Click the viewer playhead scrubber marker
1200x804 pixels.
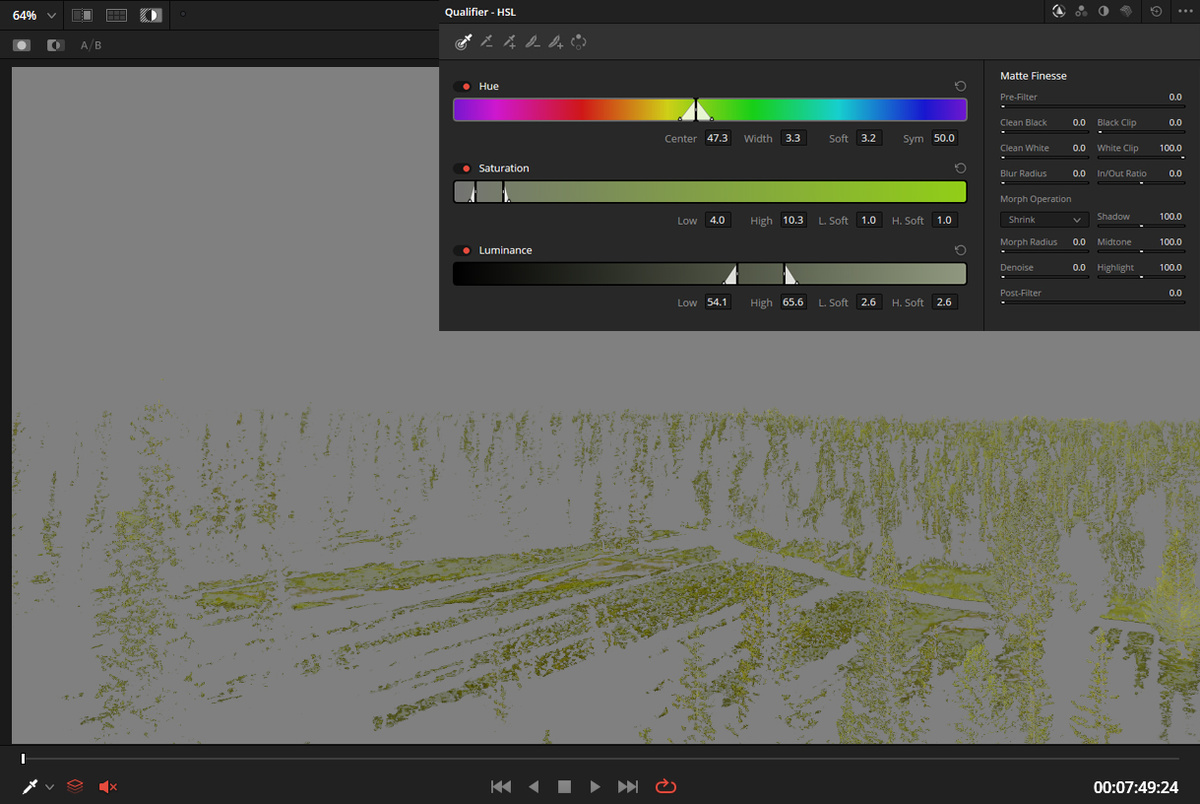coord(23,759)
